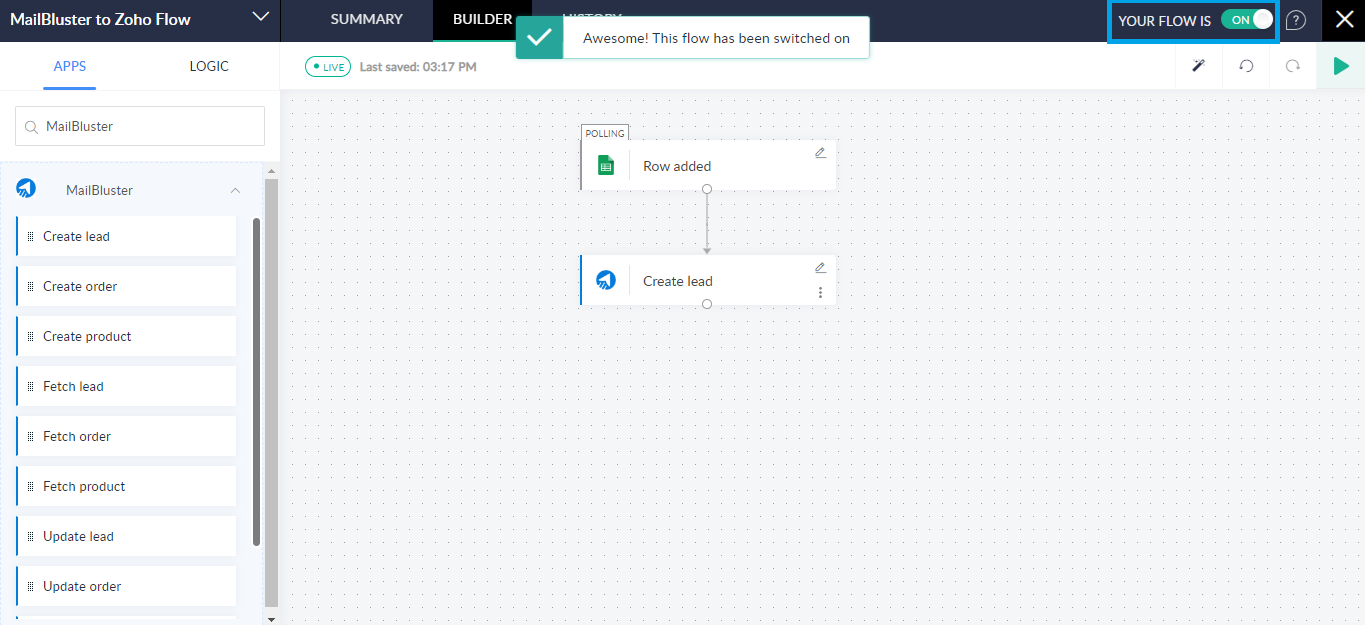The width and height of the screenshot is (1365, 625).
Task: Run the flow with the green play icon
Action: click(1343, 65)
